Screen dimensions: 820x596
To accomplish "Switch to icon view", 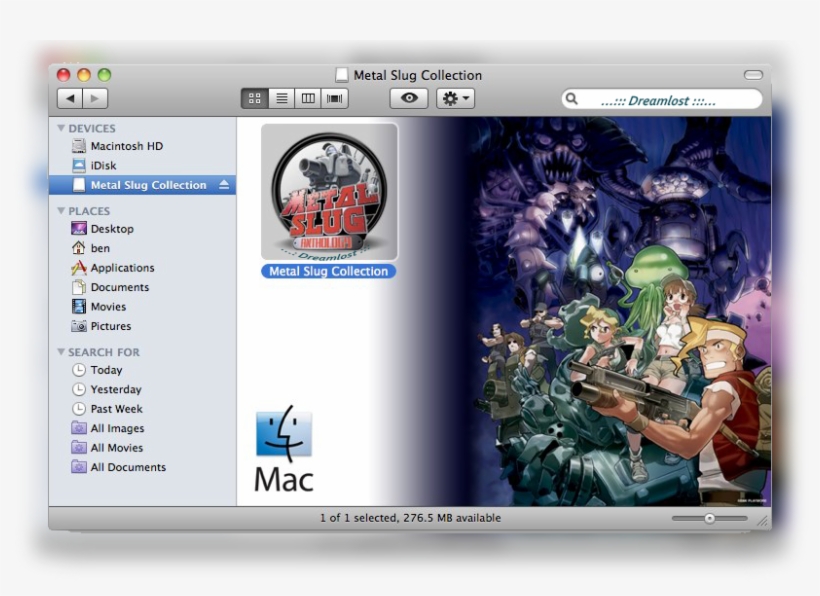I will [255, 98].
